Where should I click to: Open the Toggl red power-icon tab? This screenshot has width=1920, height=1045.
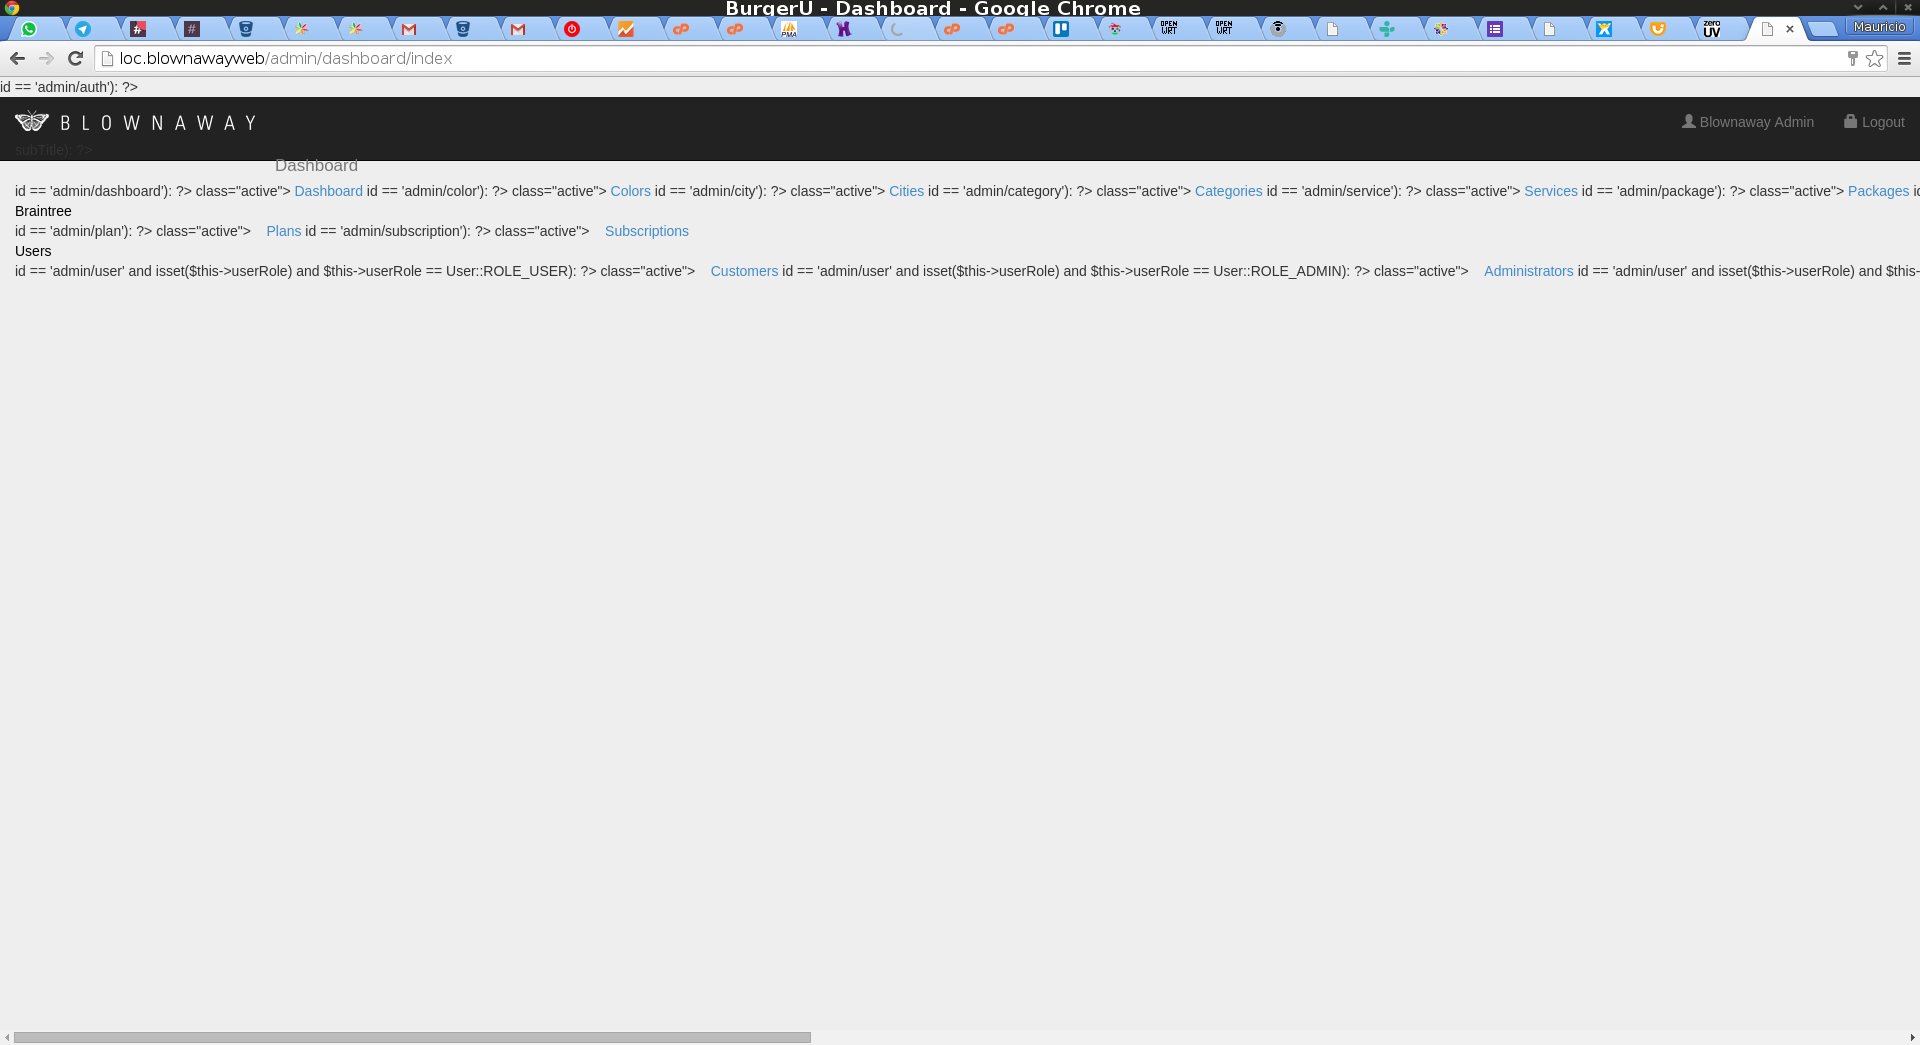tap(572, 29)
